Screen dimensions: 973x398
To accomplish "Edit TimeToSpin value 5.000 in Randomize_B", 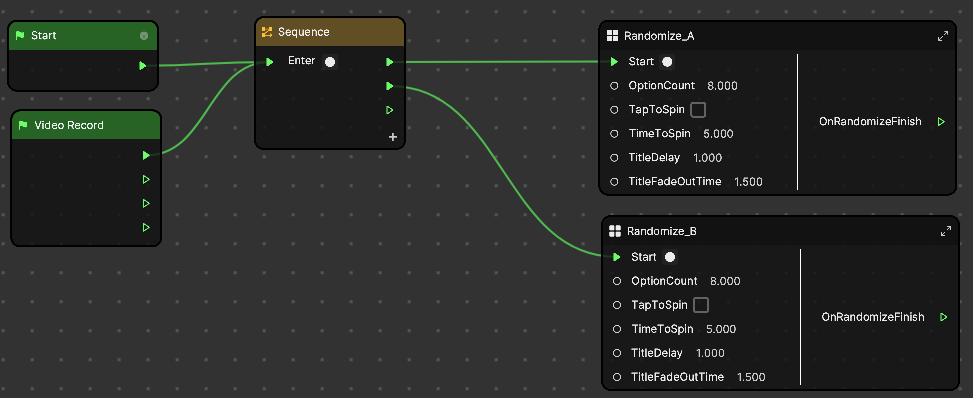I will tap(721, 329).
